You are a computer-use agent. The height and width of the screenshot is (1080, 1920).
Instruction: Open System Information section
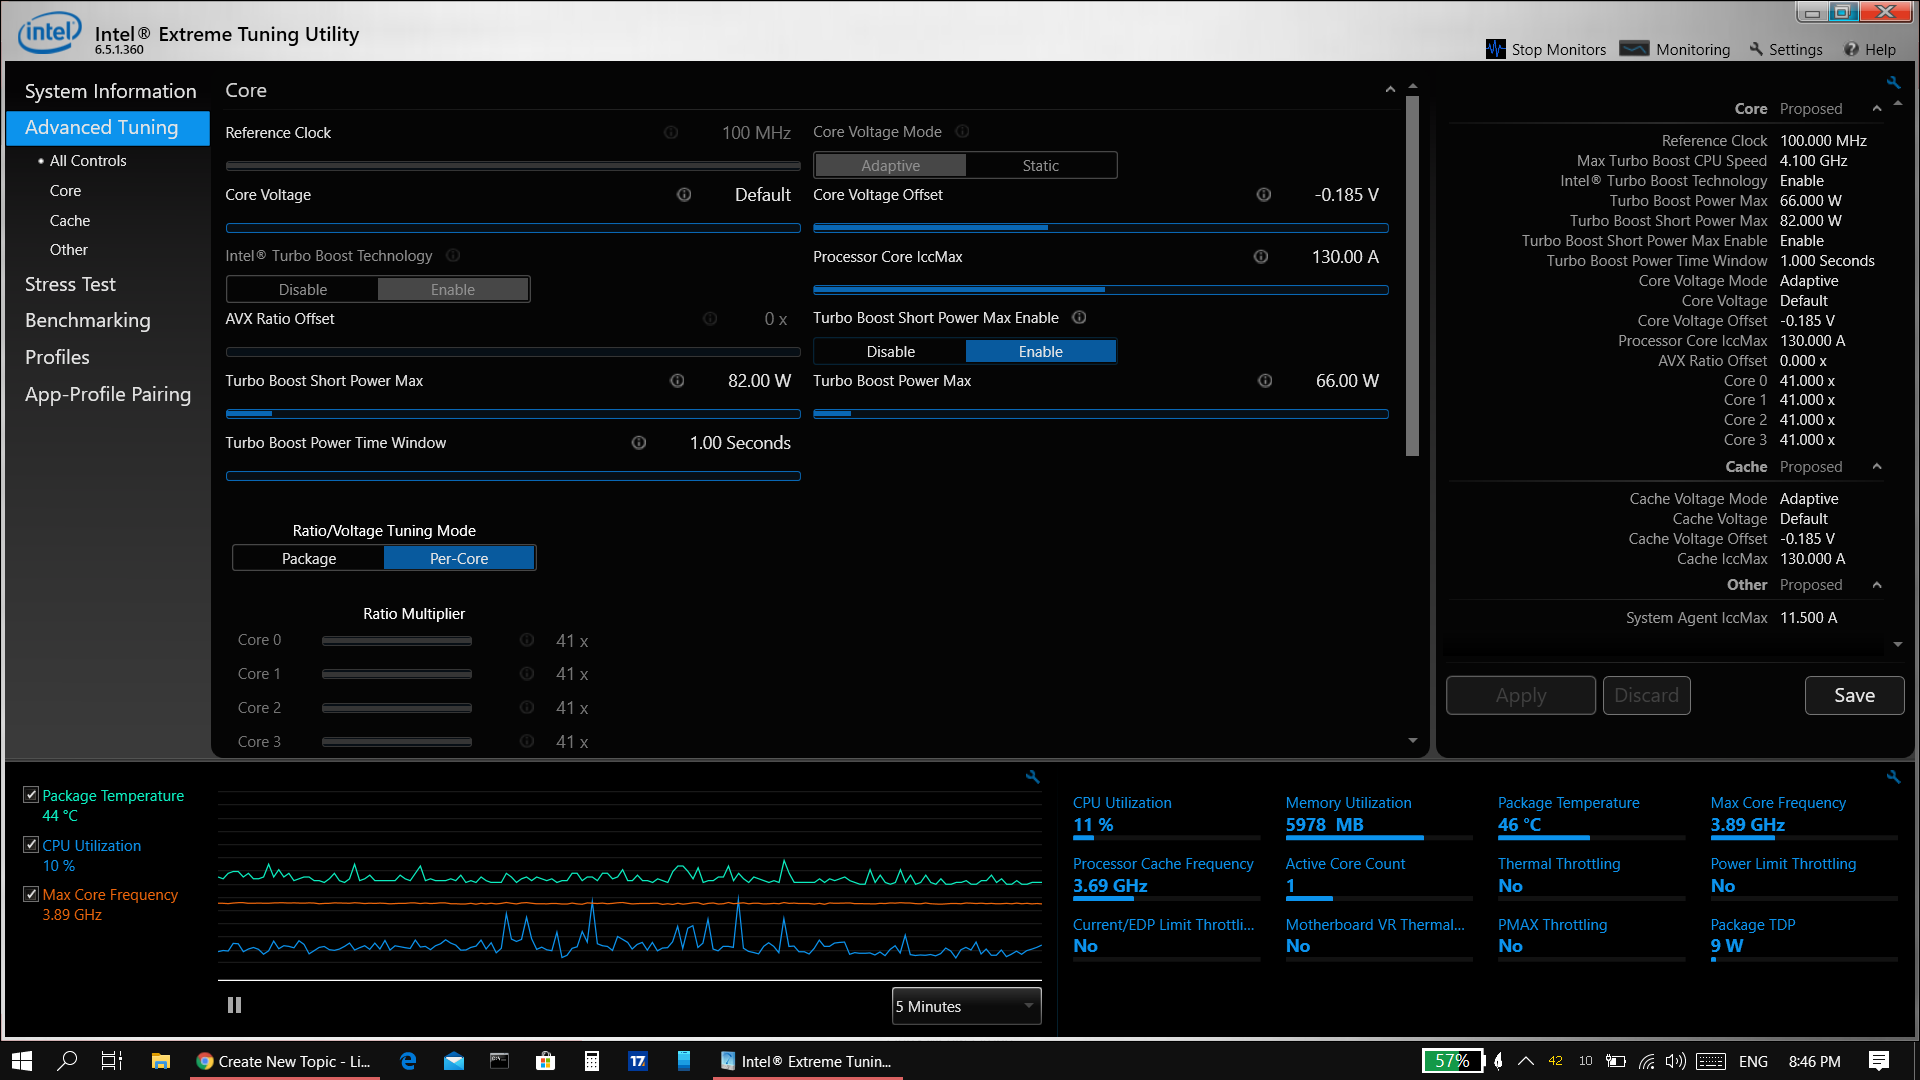pyautogui.click(x=110, y=91)
